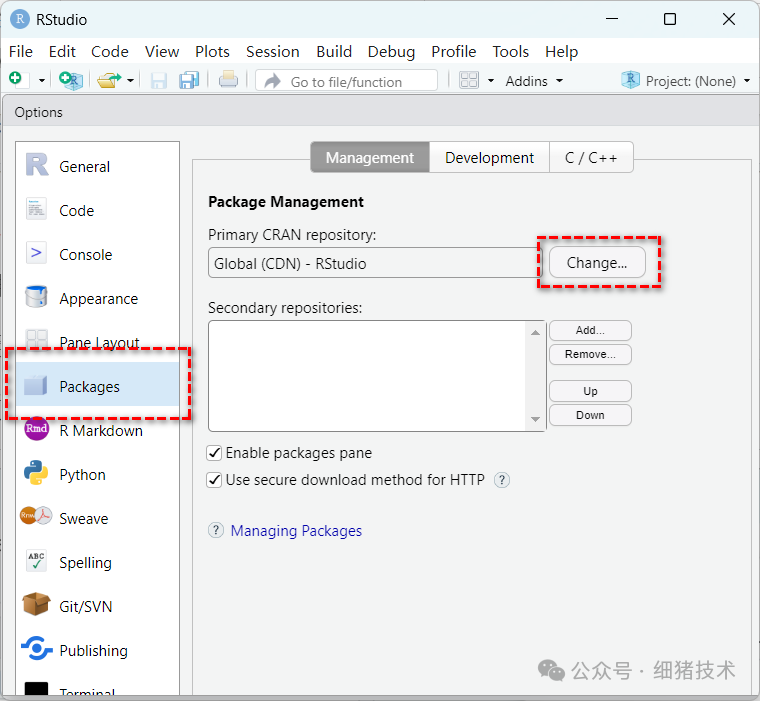Click the Open File folder icon
This screenshot has width=760, height=701.
coord(109,80)
